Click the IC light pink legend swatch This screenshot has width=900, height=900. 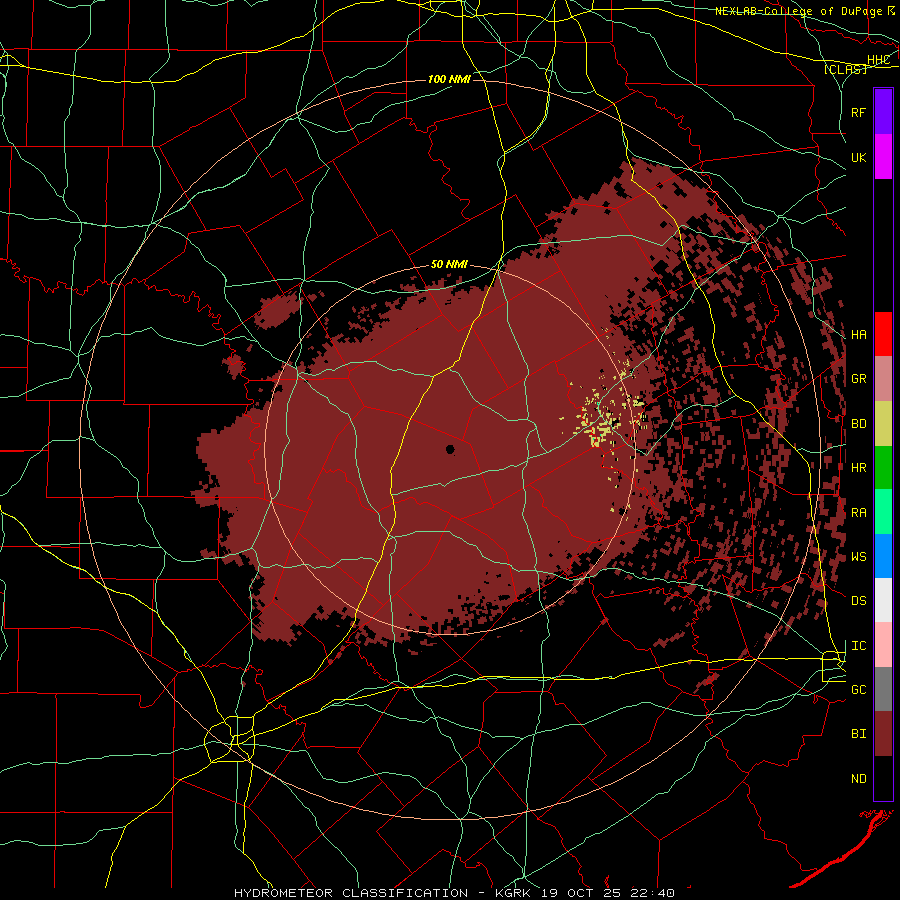pyautogui.click(x=883, y=645)
